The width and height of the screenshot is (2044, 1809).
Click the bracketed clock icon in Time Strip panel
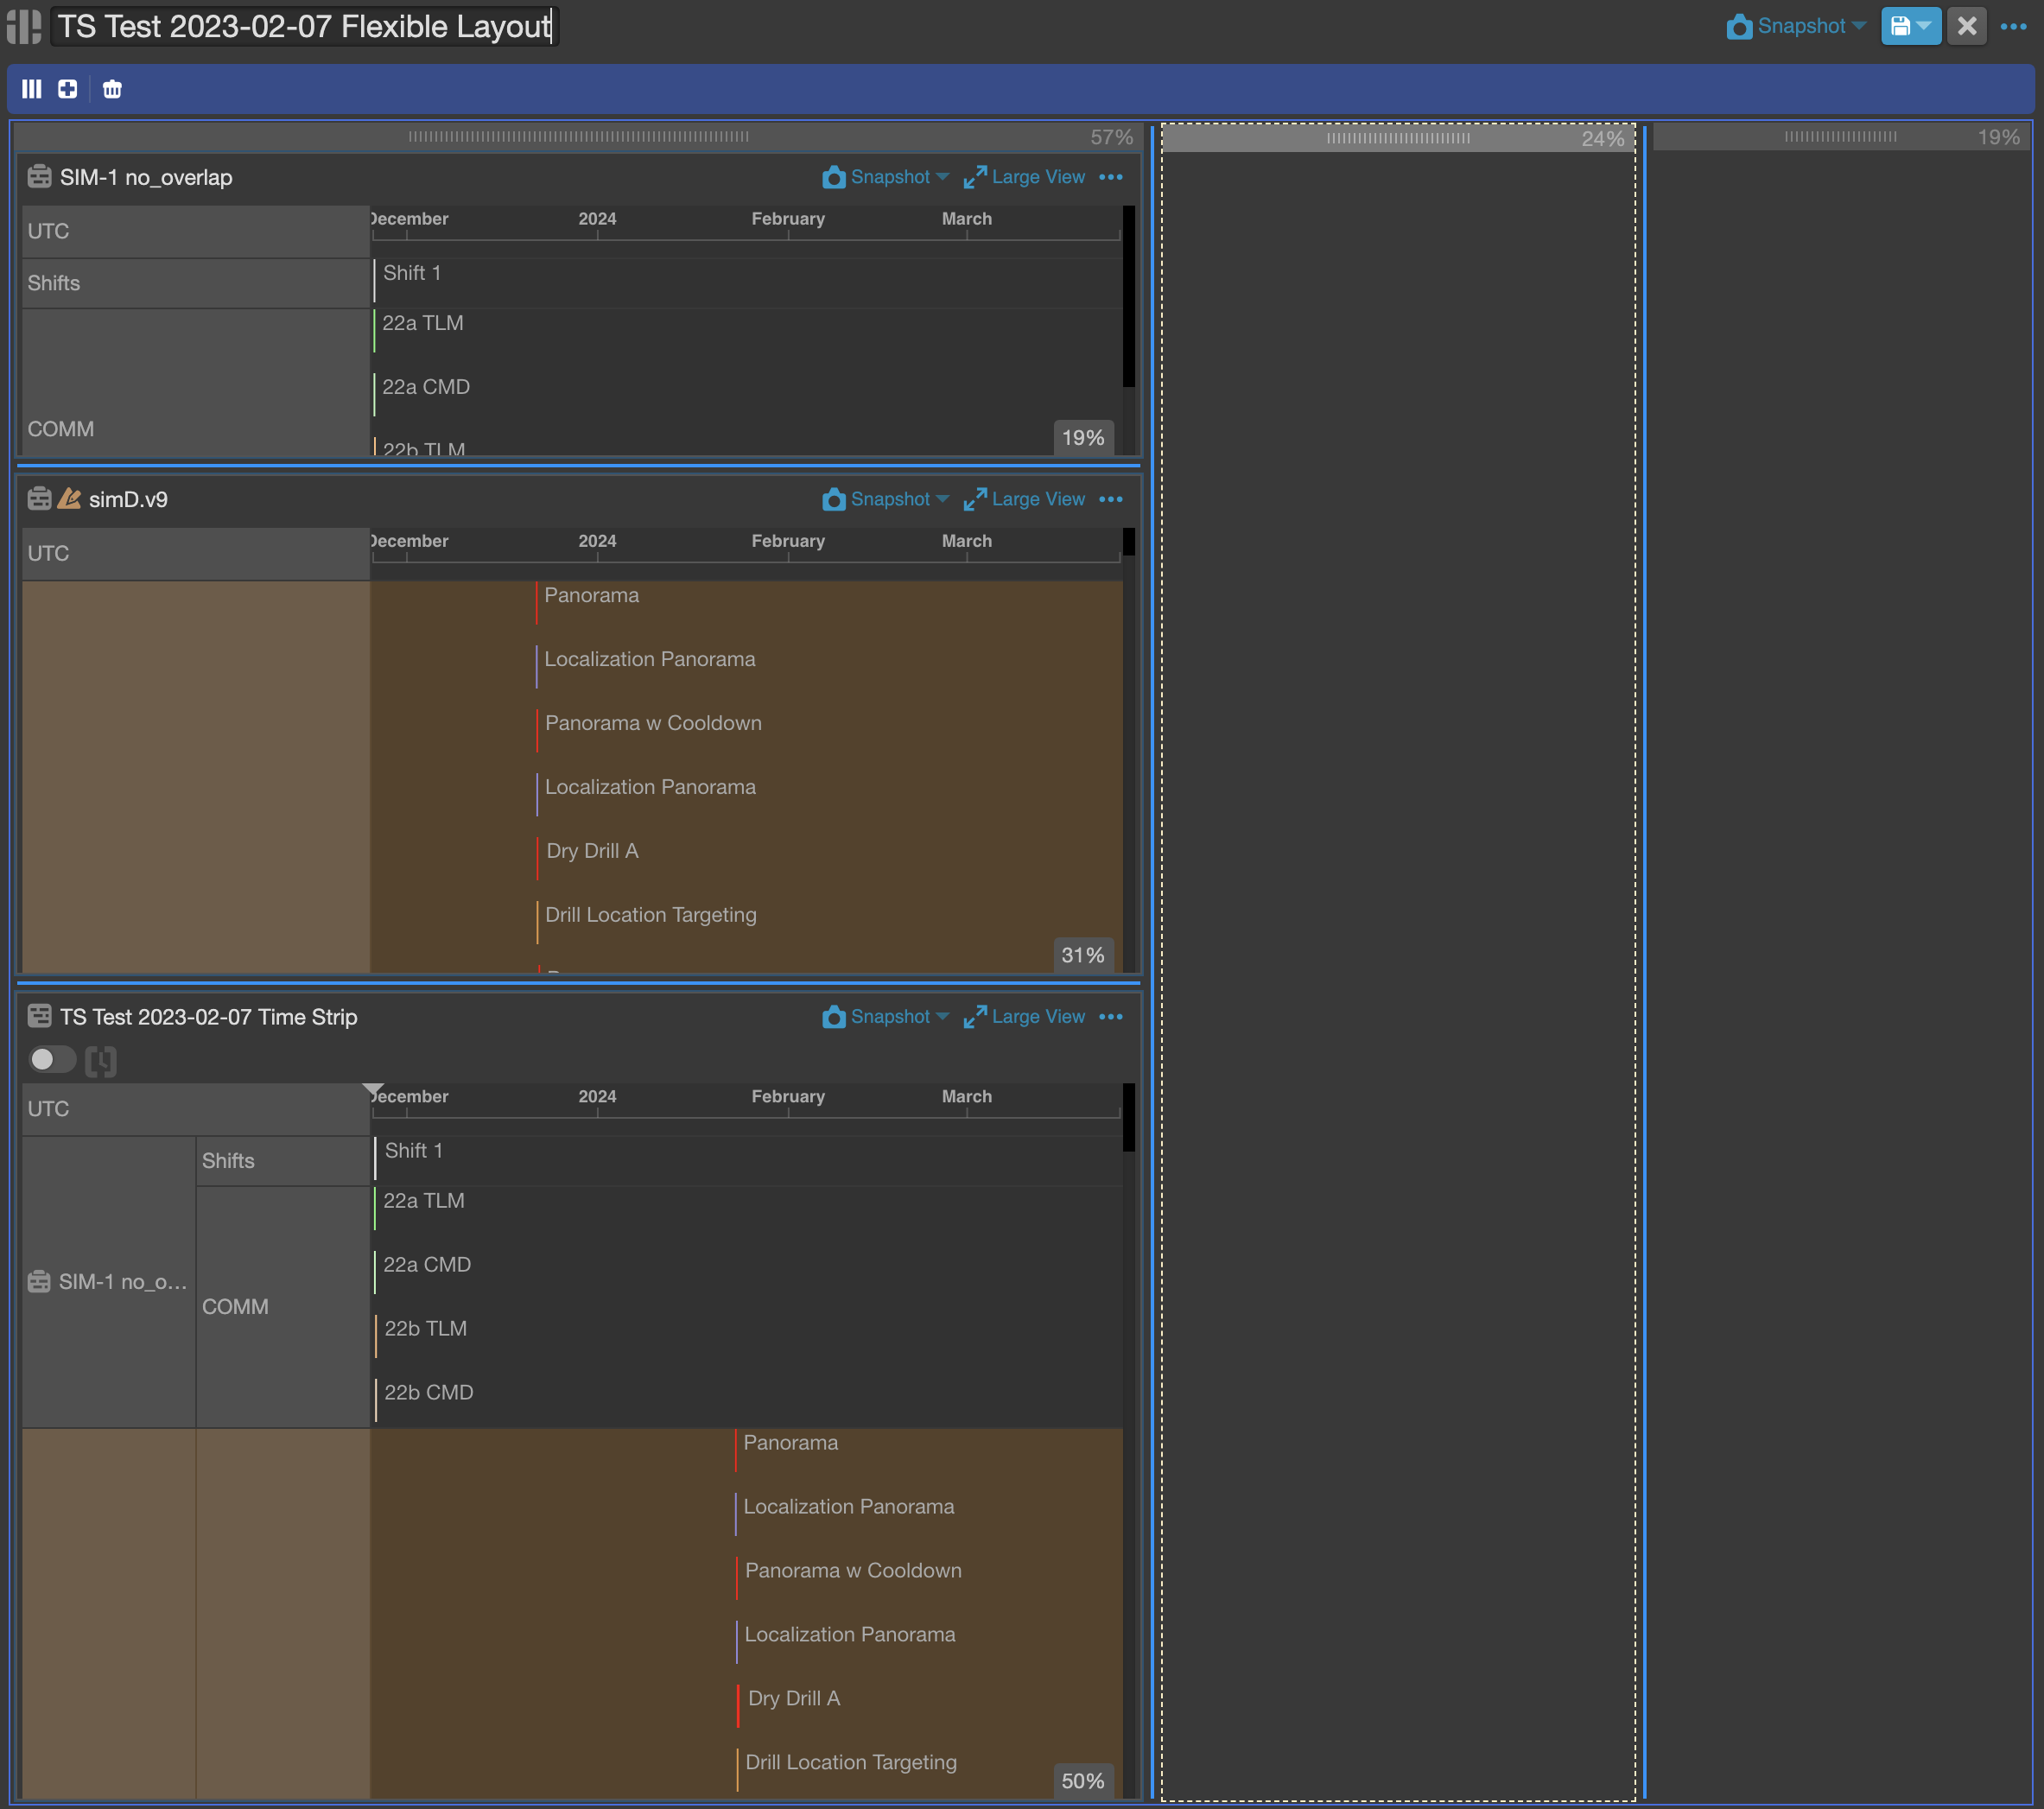click(x=101, y=1060)
